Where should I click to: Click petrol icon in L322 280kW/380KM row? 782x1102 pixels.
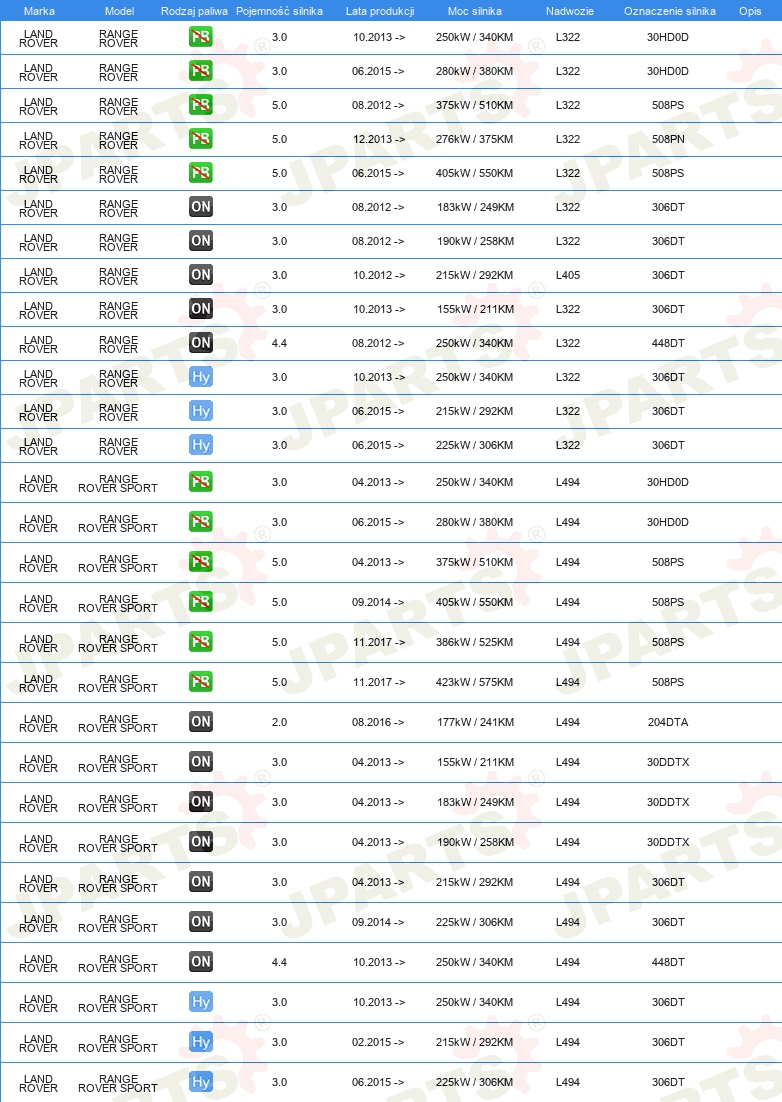pos(201,70)
